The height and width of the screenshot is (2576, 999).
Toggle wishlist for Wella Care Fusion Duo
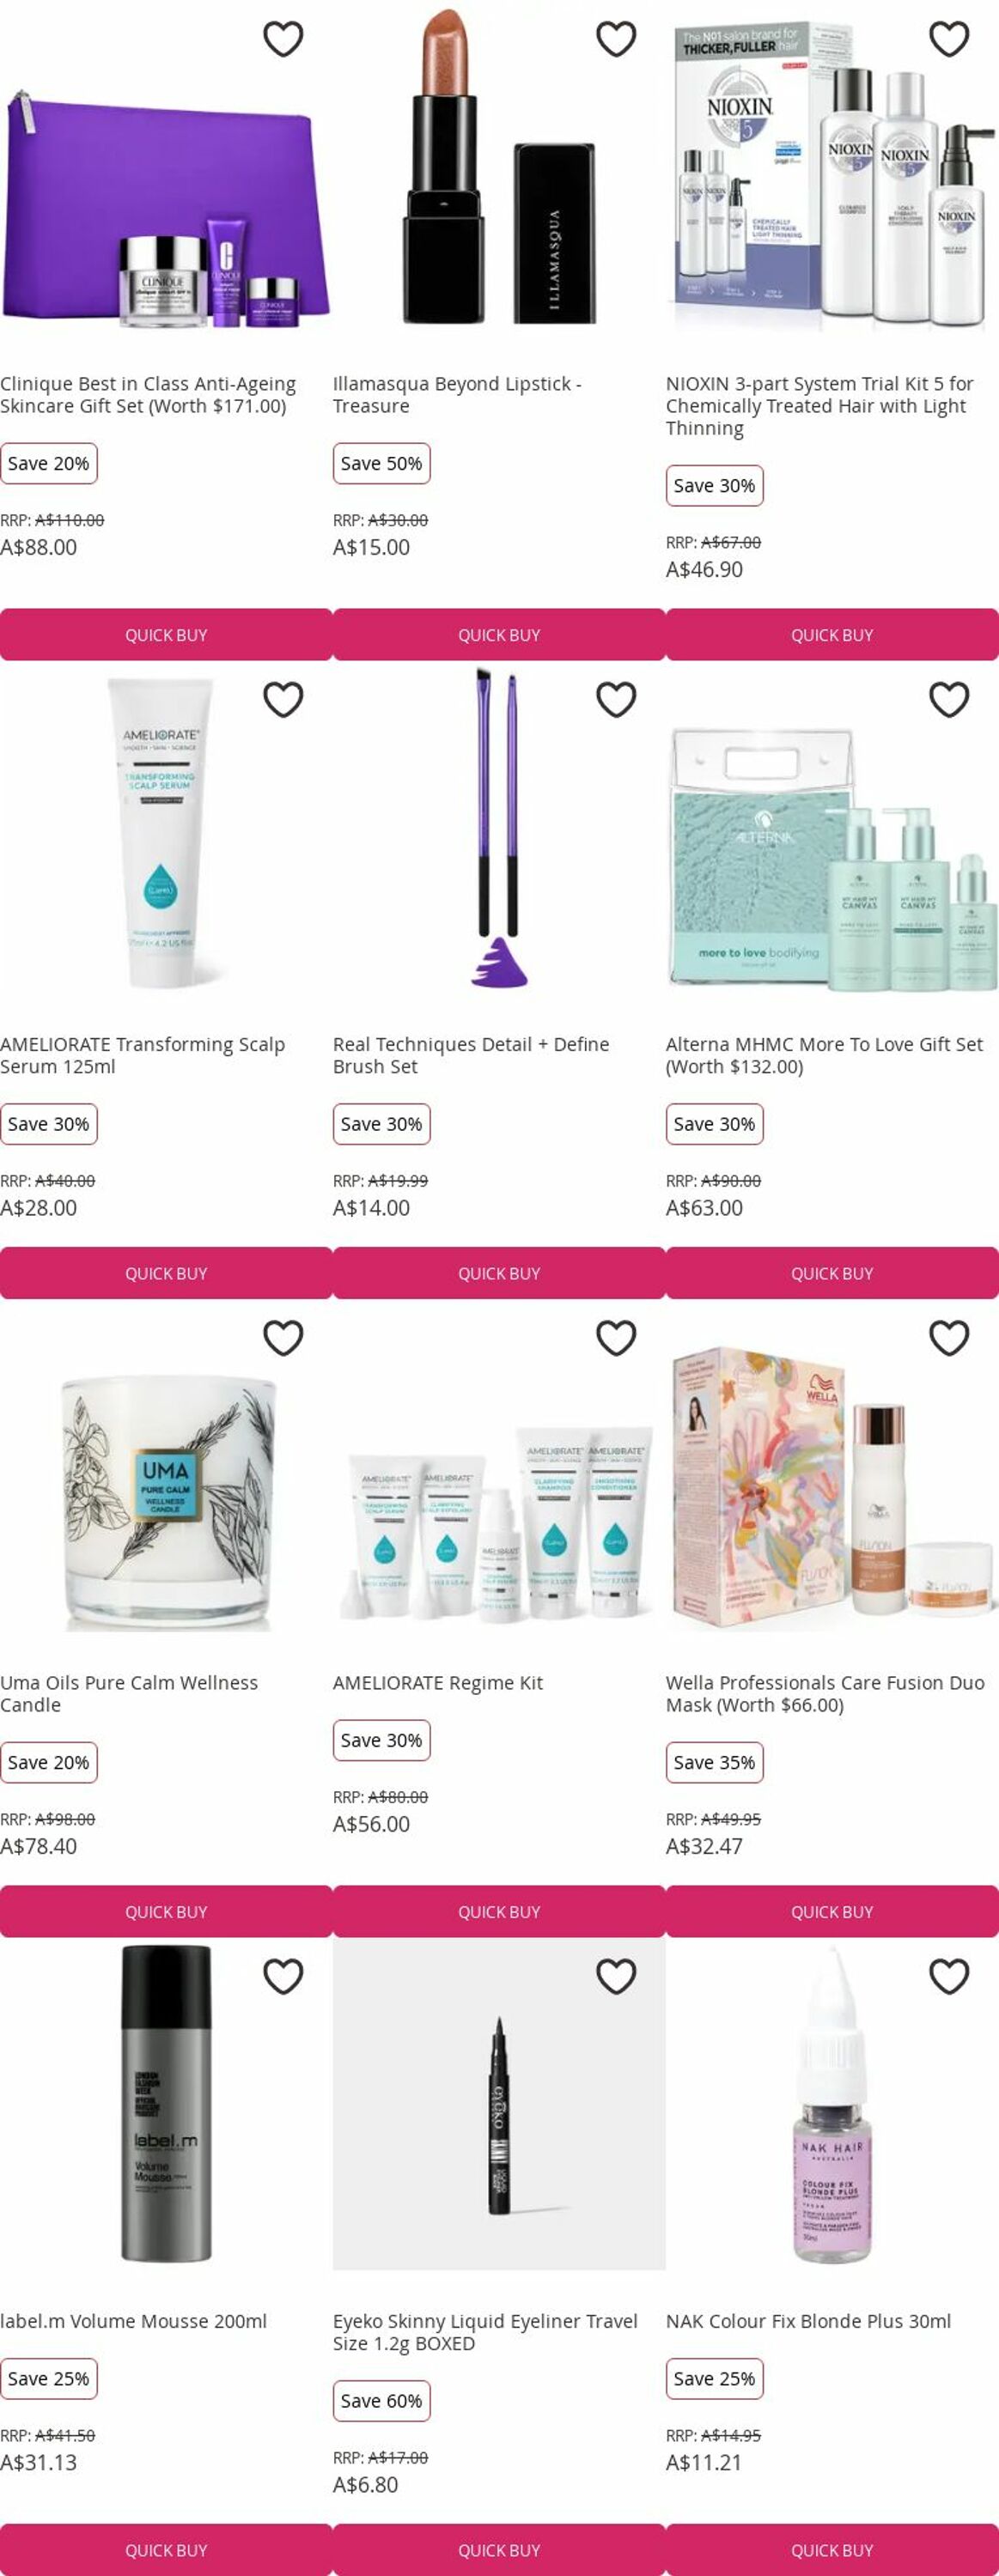949,1338
